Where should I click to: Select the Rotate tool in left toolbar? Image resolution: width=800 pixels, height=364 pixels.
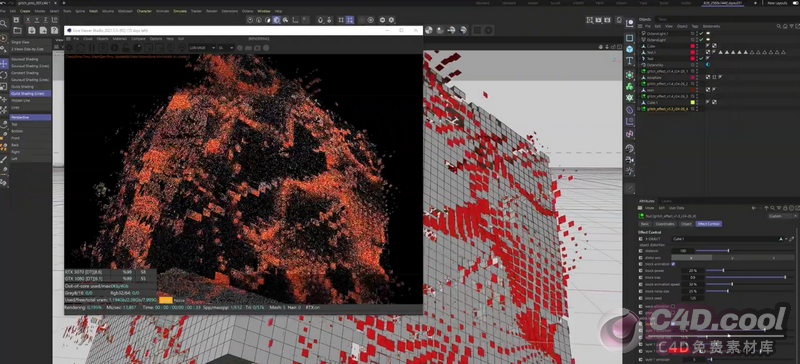coord(4,75)
